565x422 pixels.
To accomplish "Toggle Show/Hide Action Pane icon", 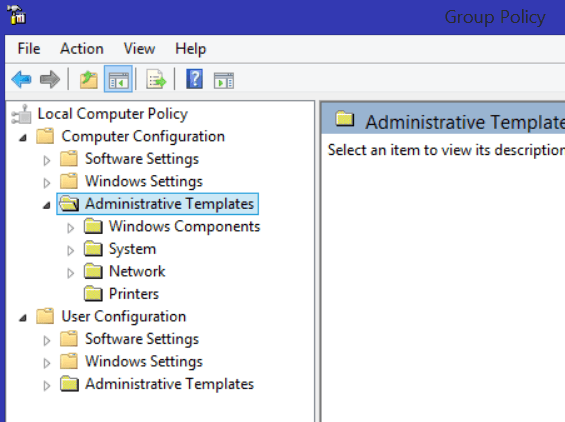I will (x=224, y=80).
